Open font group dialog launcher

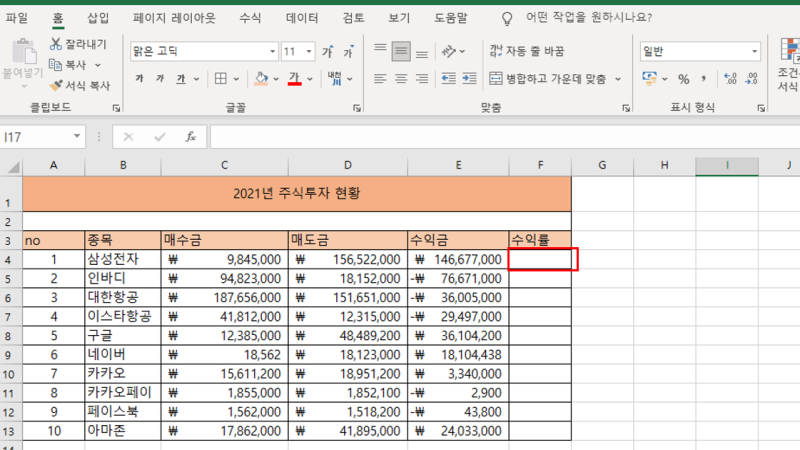[x=357, y=108]
